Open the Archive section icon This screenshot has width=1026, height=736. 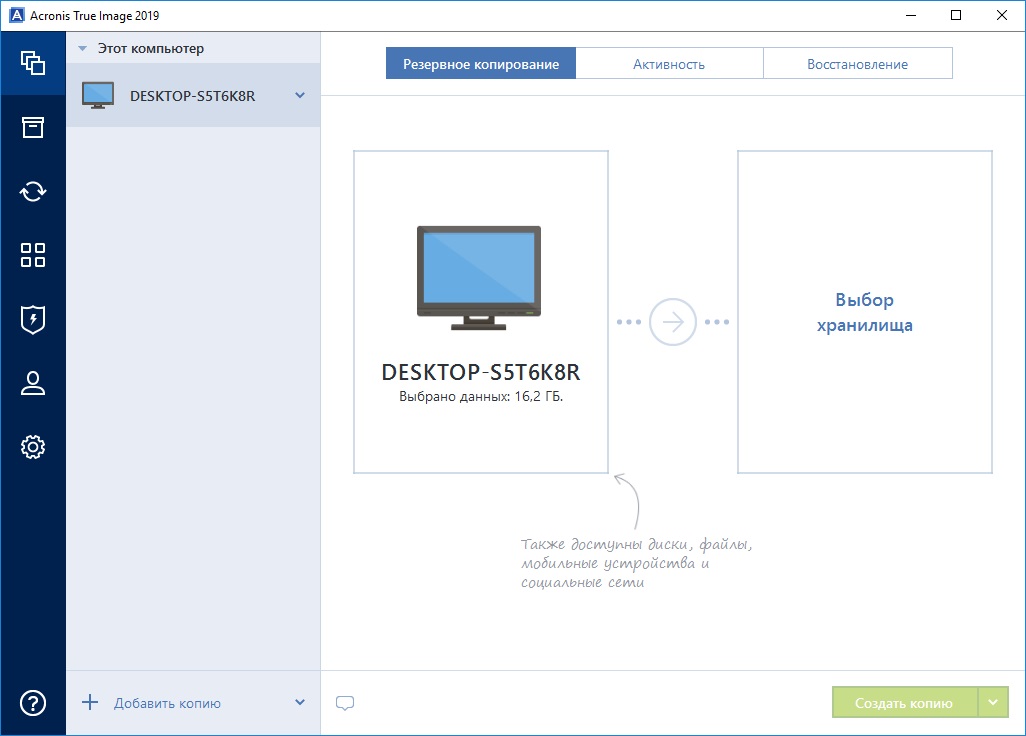(x=33, y=127)
